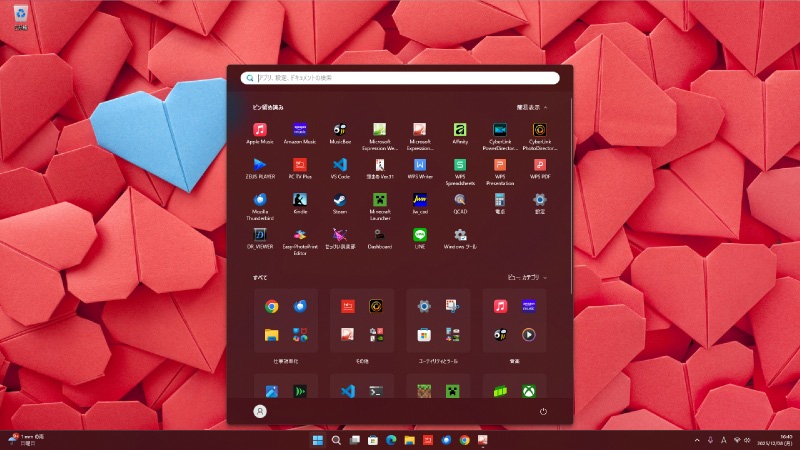Collapse pinned apps with 履歴表示 chevron
This screenshot has height=450, width=800.
point(534,106)
